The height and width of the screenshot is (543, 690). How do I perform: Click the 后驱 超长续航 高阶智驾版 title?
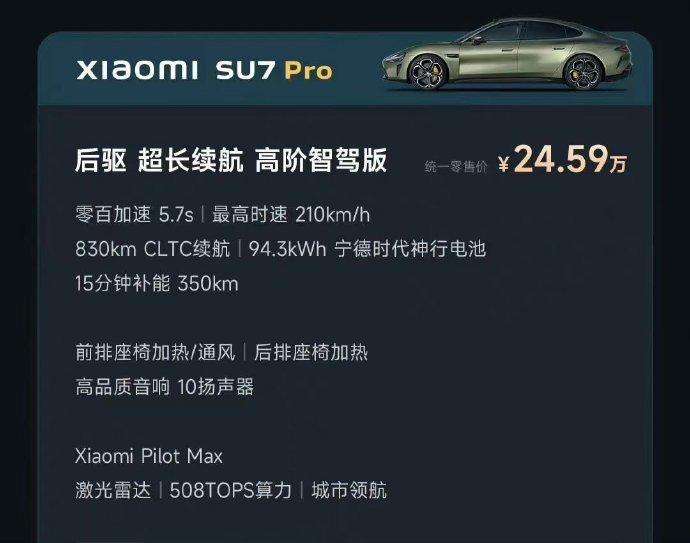click(231, 160)
